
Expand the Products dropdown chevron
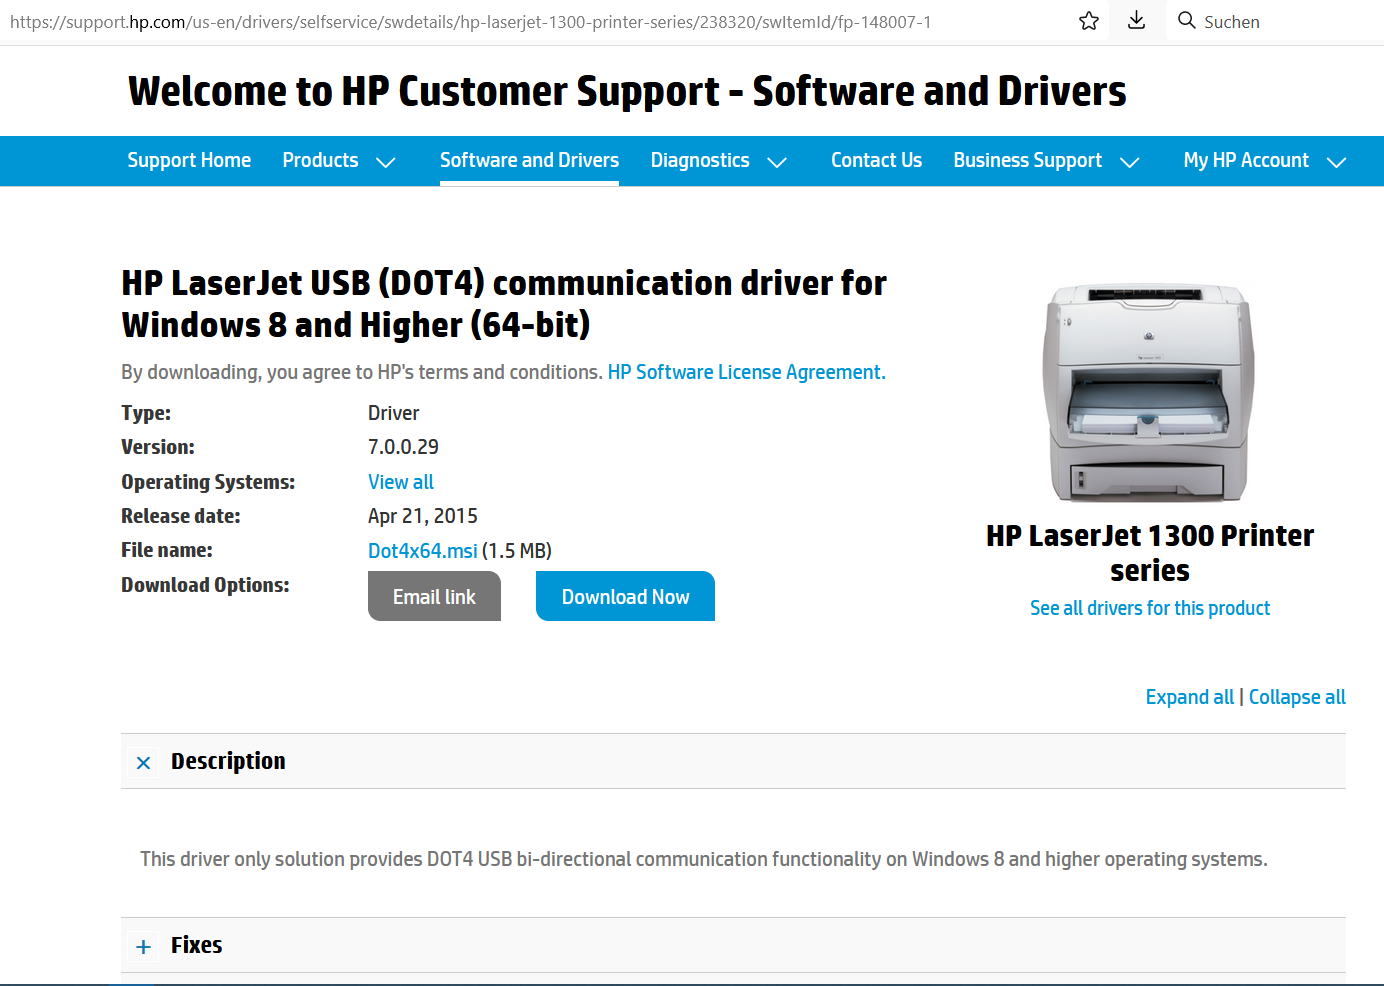[386, 162]
